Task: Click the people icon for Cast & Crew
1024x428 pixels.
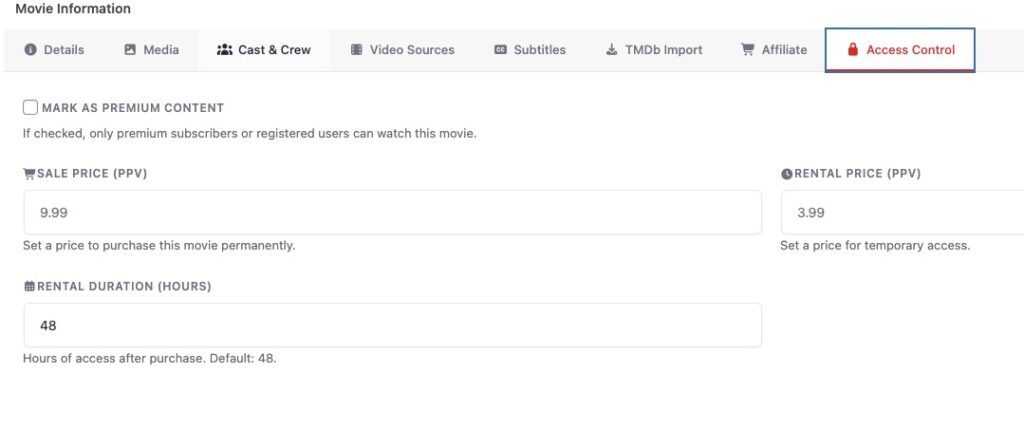Action: (224, 50)
